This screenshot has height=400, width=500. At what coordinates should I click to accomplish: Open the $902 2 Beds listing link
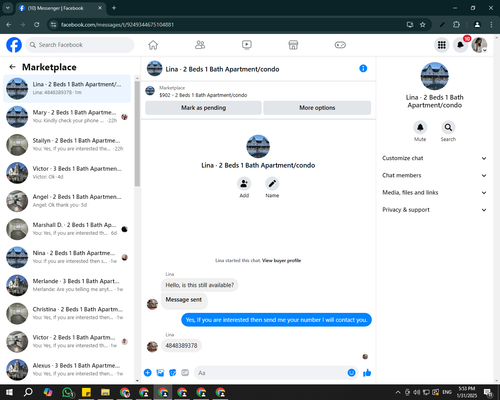click(x=203, y=95)
